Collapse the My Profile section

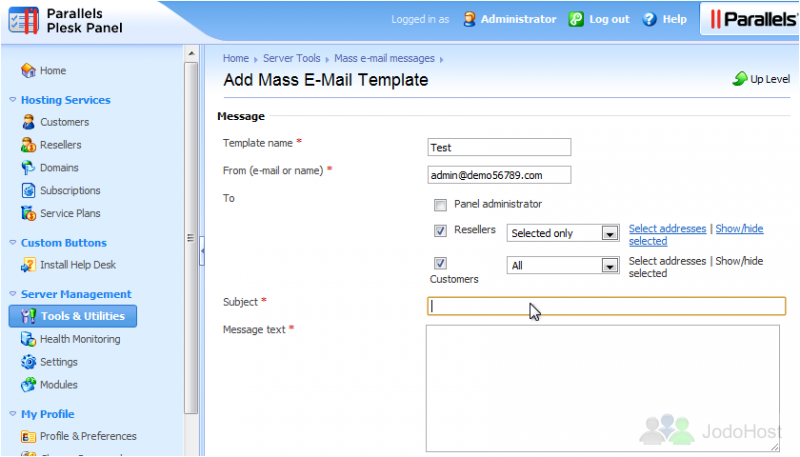[x=13, y=414]
